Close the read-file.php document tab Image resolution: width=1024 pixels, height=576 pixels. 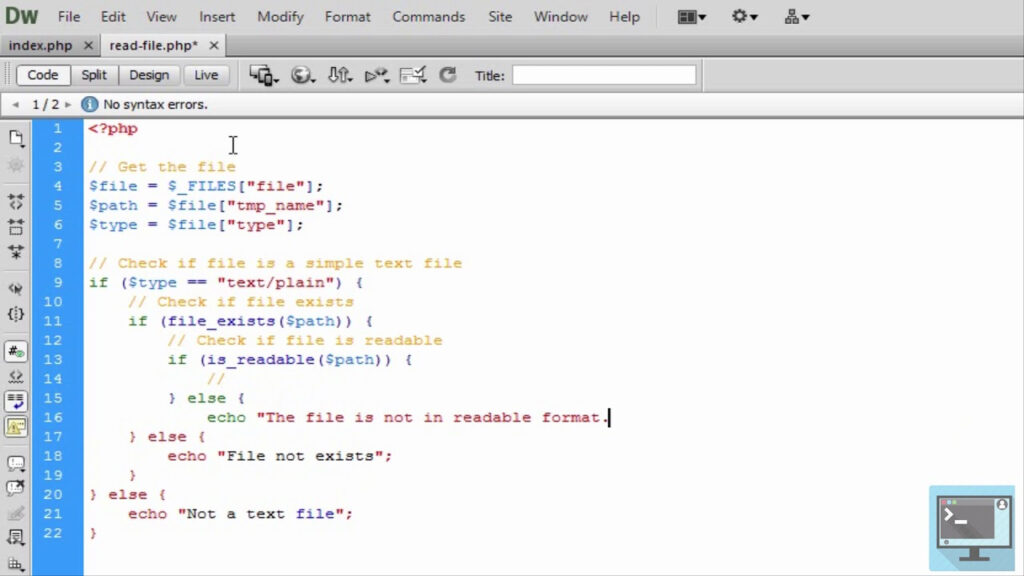[214, 46]
